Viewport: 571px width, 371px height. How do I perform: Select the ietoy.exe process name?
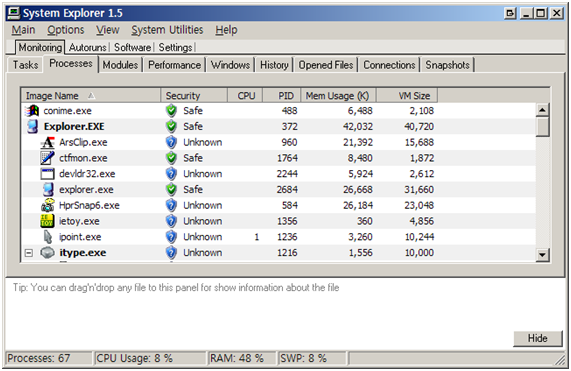pos(79,221)
